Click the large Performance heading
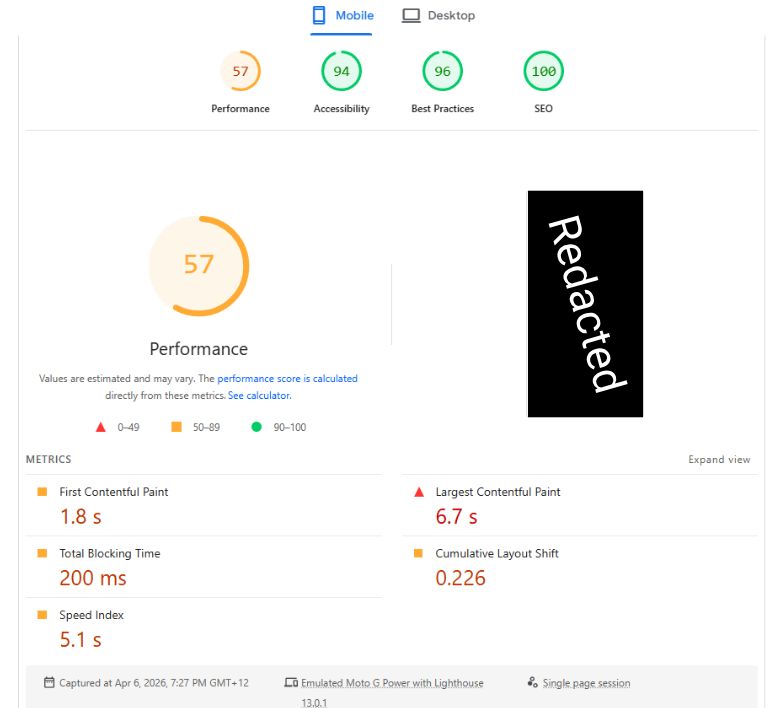The width and height of the screenshot is (782, 708). pos(198,349)
